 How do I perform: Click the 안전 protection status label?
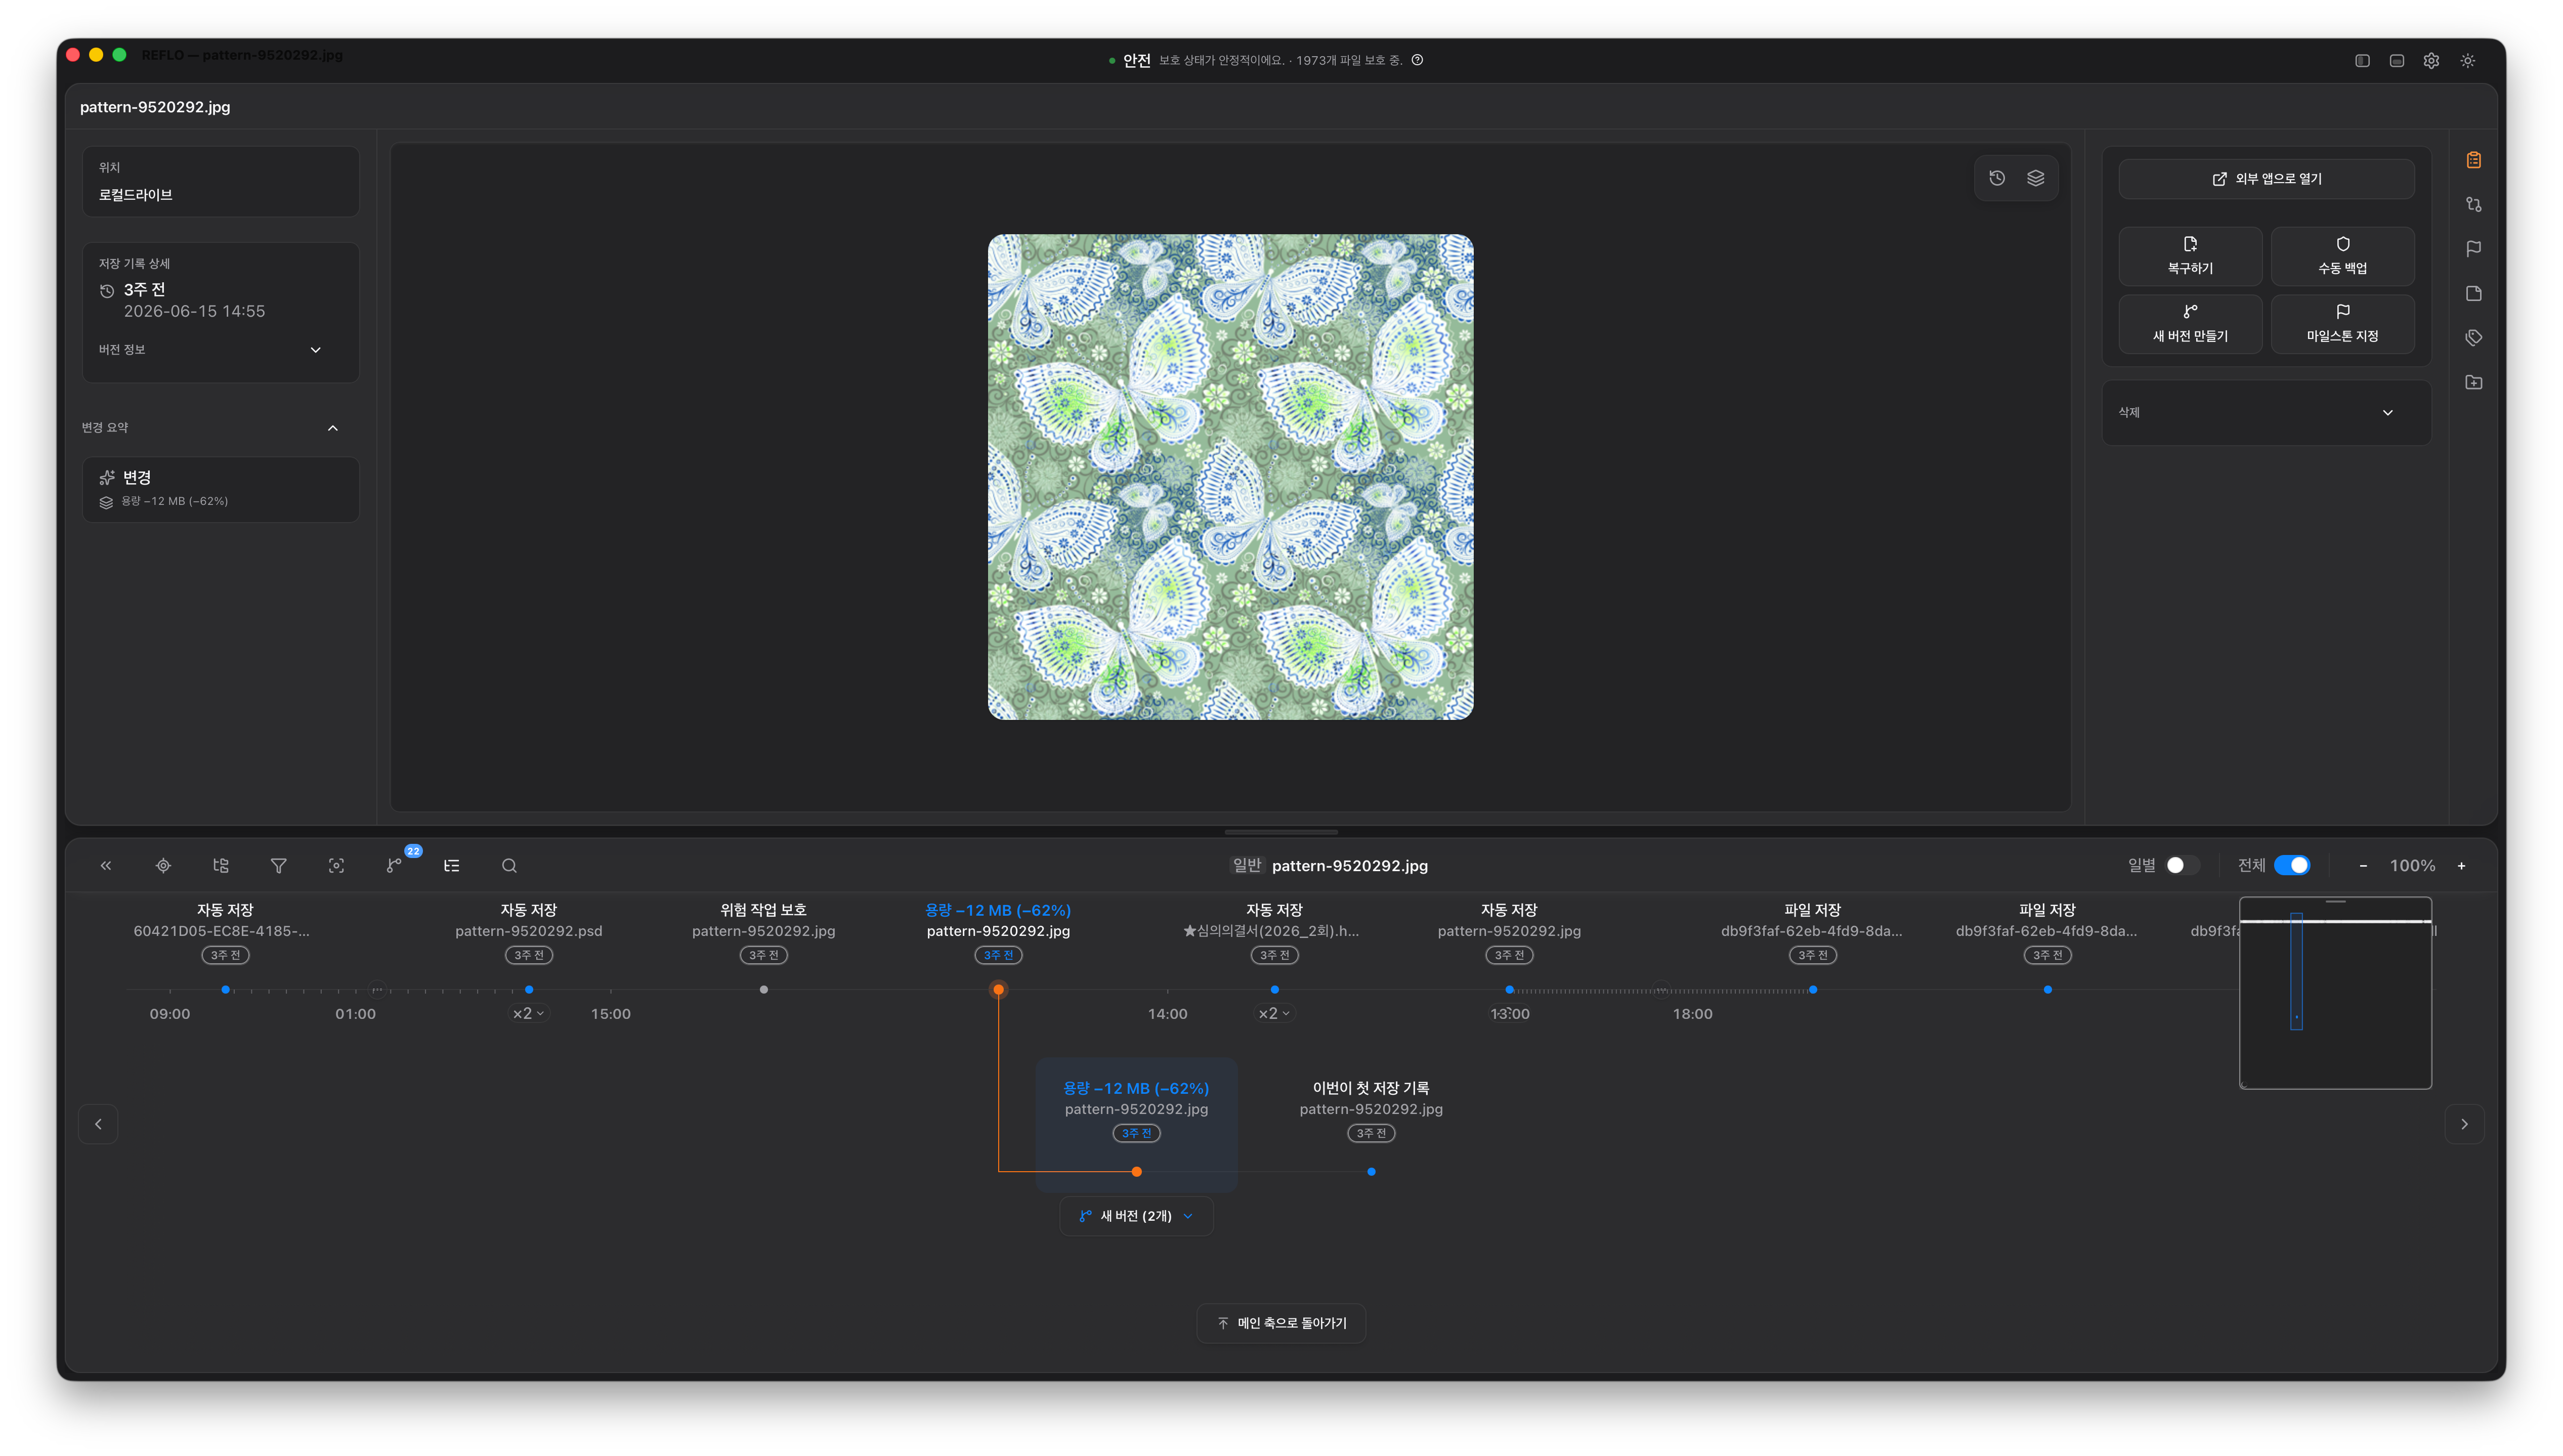1136,60
